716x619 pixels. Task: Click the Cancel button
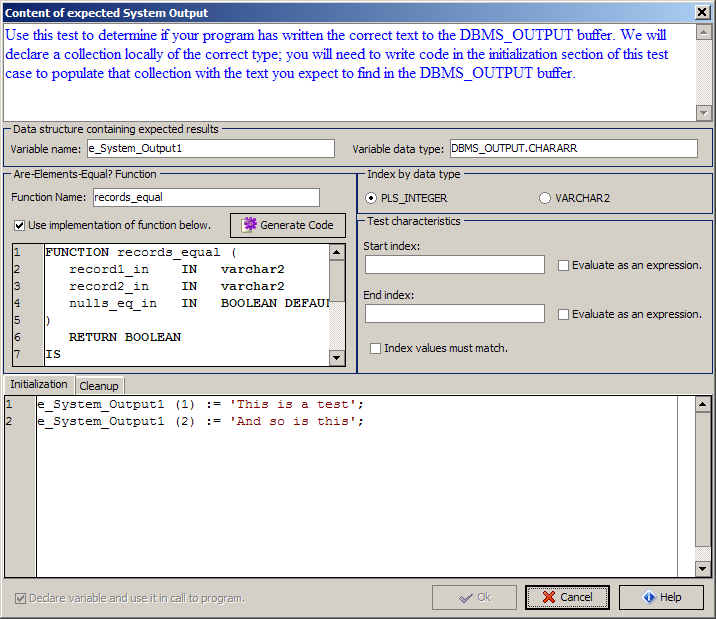(x=566, y=597)
